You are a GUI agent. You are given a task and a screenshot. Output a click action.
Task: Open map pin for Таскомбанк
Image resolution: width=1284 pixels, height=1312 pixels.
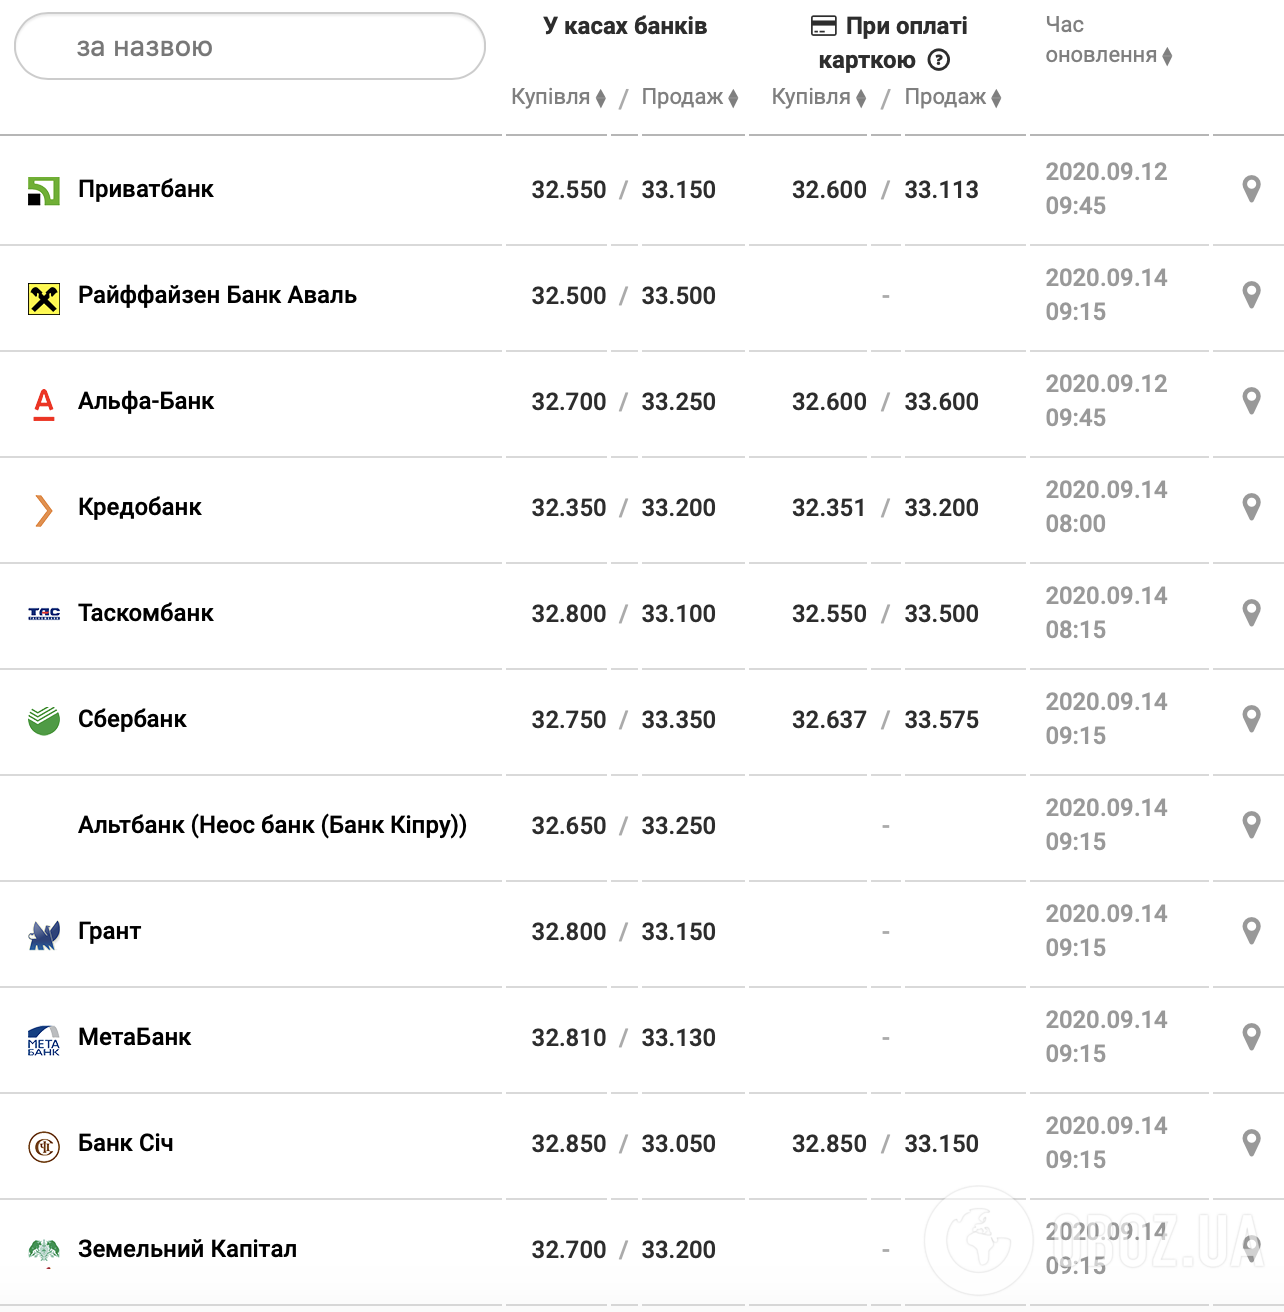(x=1251, y=613)
